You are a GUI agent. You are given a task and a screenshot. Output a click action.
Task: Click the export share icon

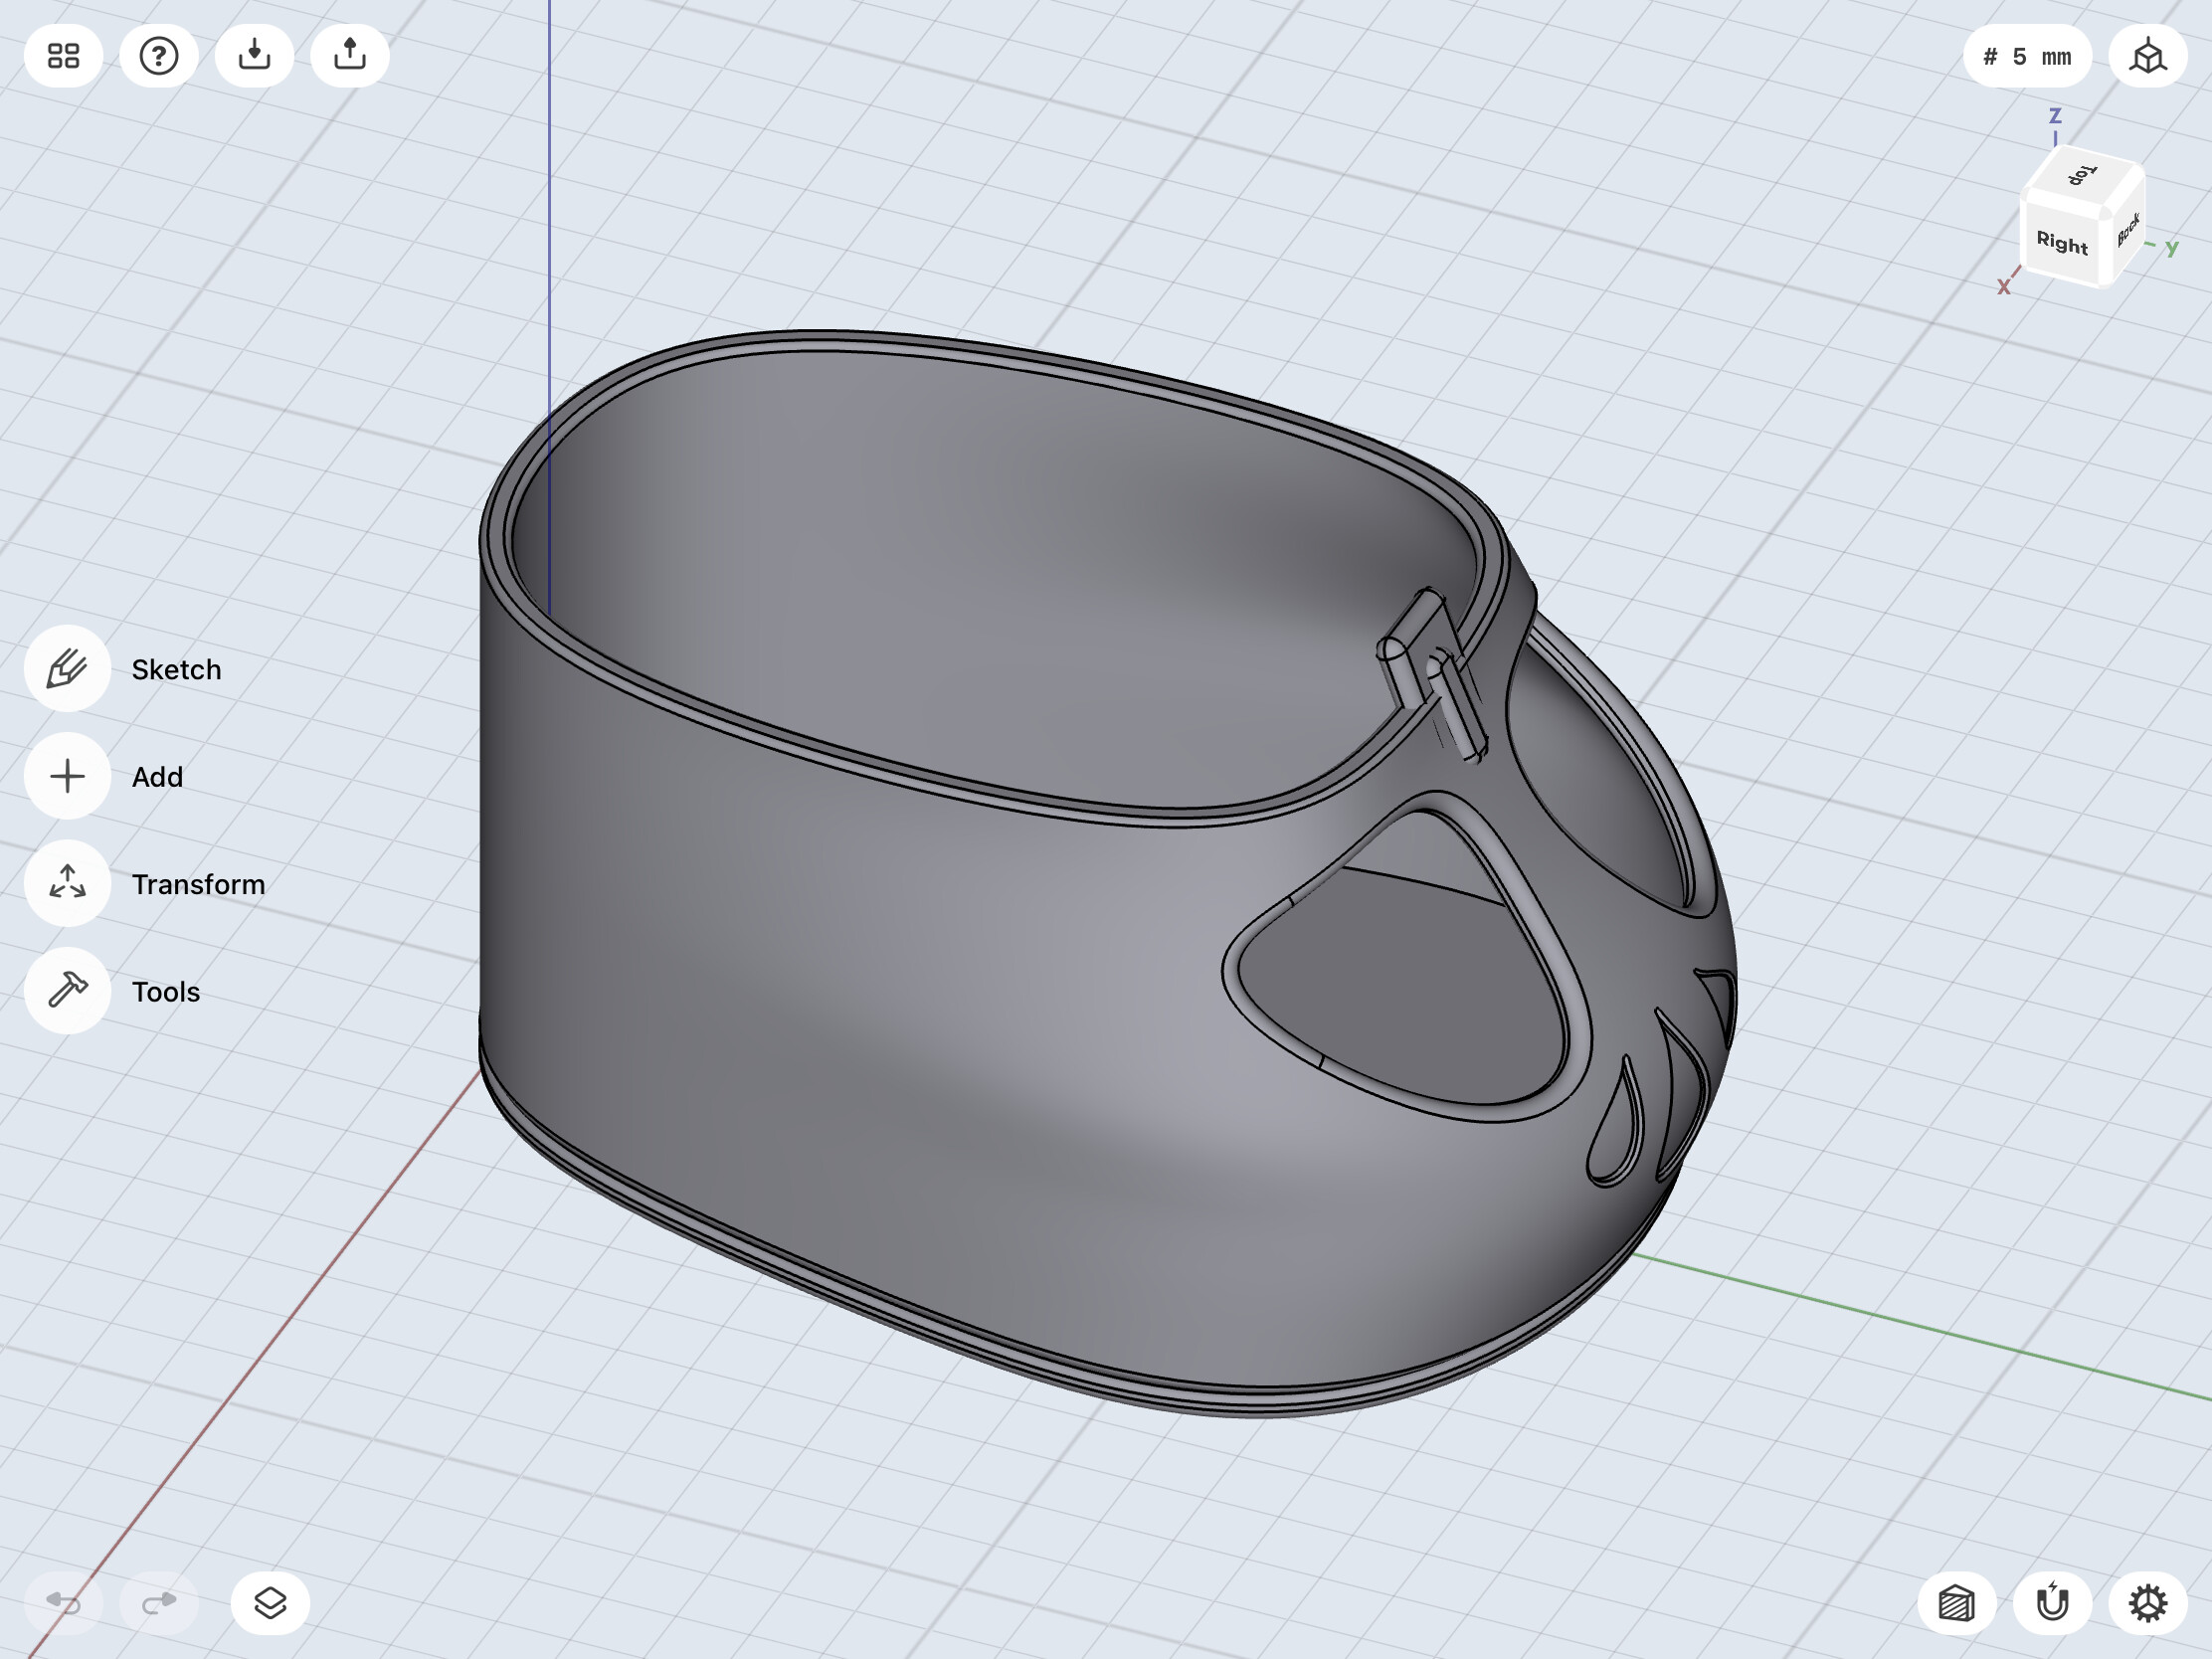[x=350, y=56]
